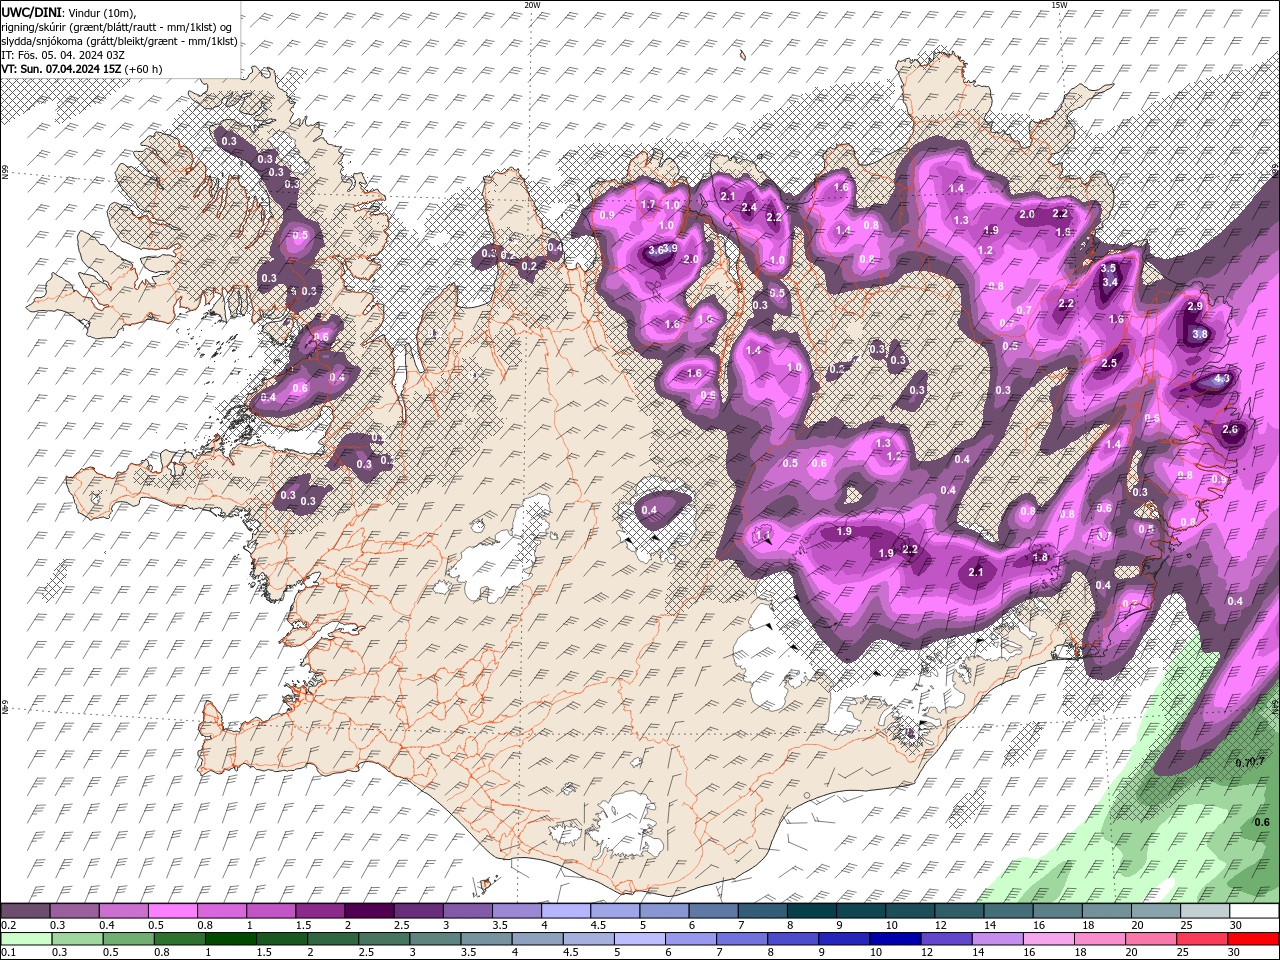This screenshot has height=960, width=1280.
Task: Click the lower legend row "2.5" label
Action: 366,952
